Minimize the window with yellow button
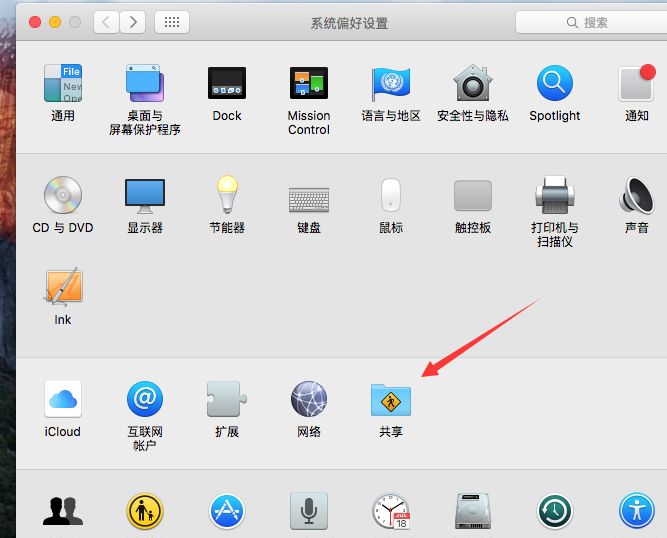The image size is (667, 538). pyautogui.click(x=55, y=22)
